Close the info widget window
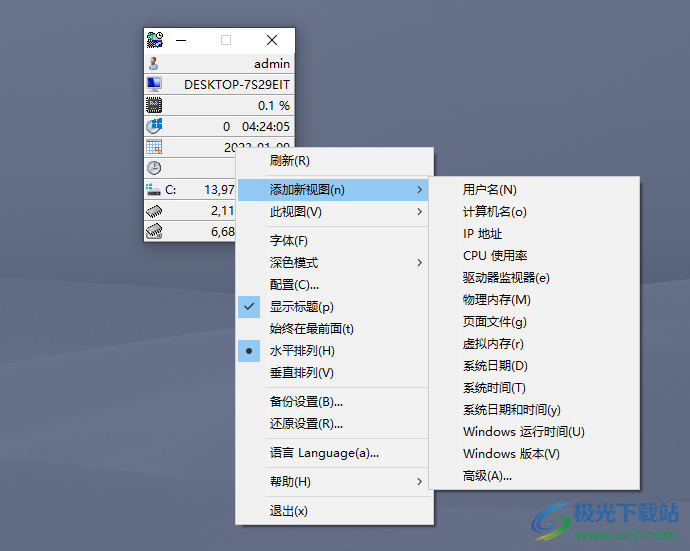 coord(272,40)
